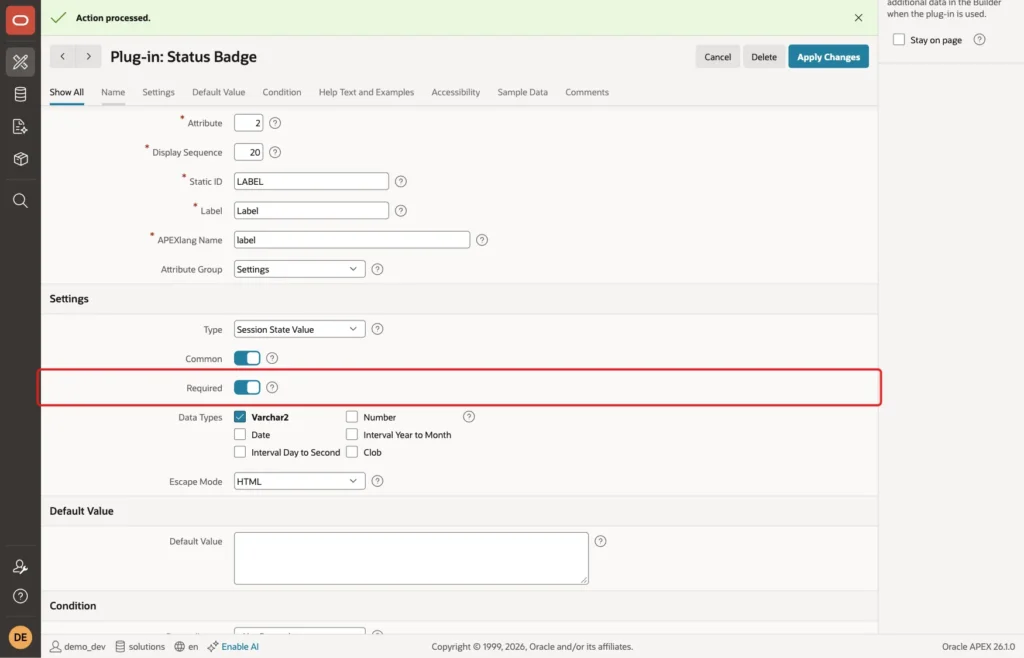This screenshot has width=1024, height=658.
Task: Open Team Development sidebar icon
Action: 20,127
